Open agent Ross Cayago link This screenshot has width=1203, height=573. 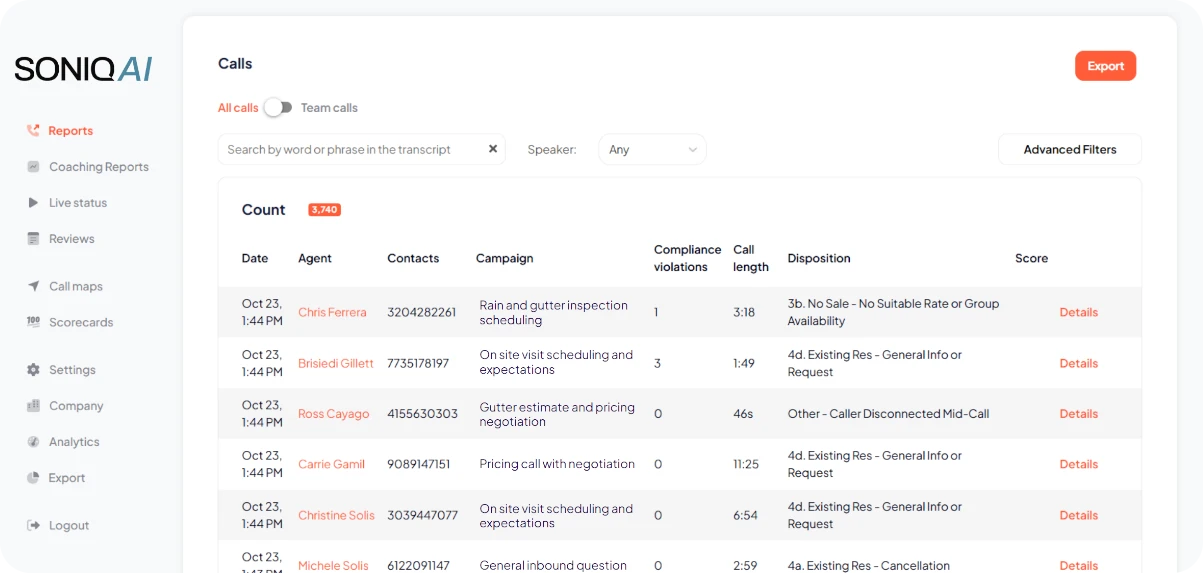coord(333,413)
